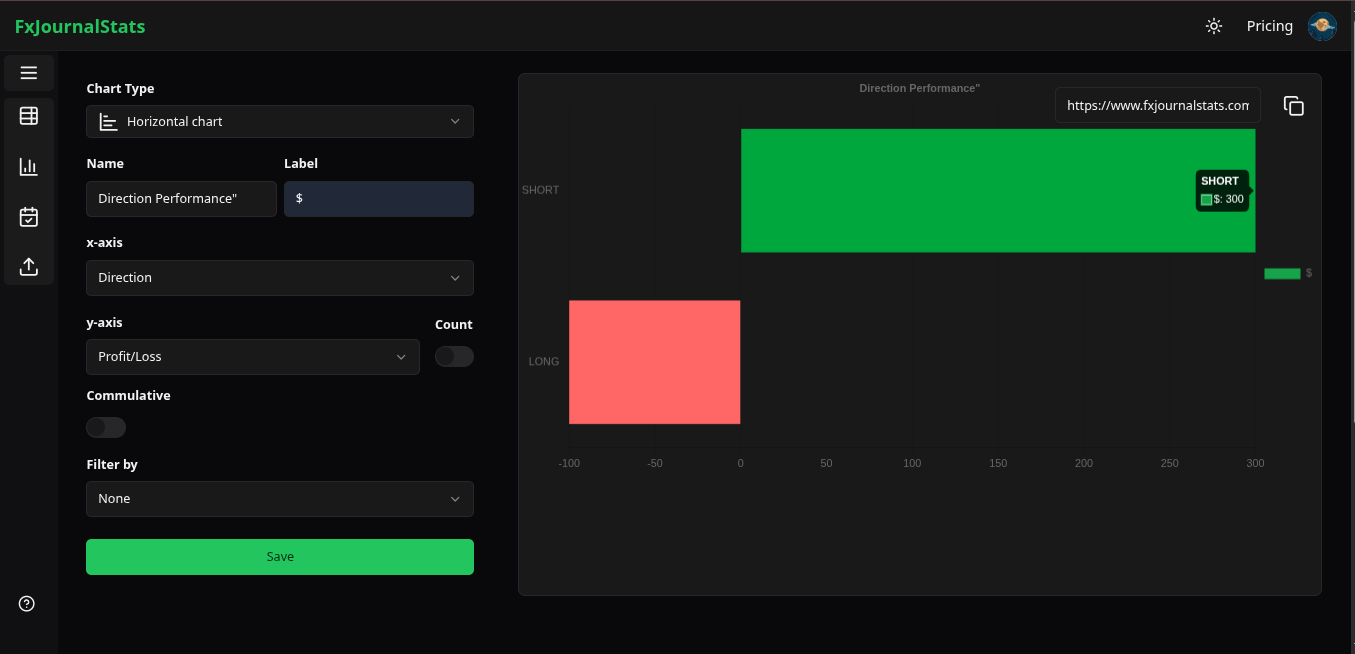Viewport: 1355px width, 654px height.
Task: Toggle light mode with sun icon
Action: pyautogui.click(x=1214, y=26)
